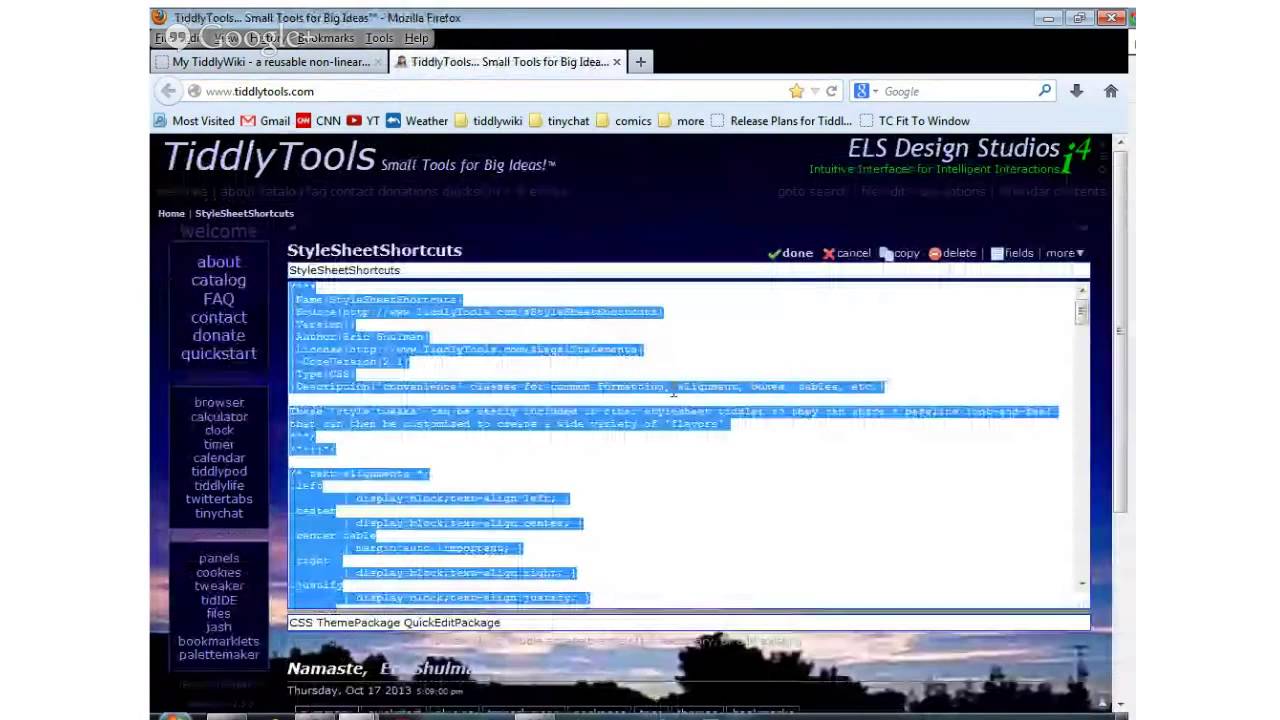1280x720 pixels.
Task: Click the TC Fit To Window bookmarklet
Action: (914, 121)
